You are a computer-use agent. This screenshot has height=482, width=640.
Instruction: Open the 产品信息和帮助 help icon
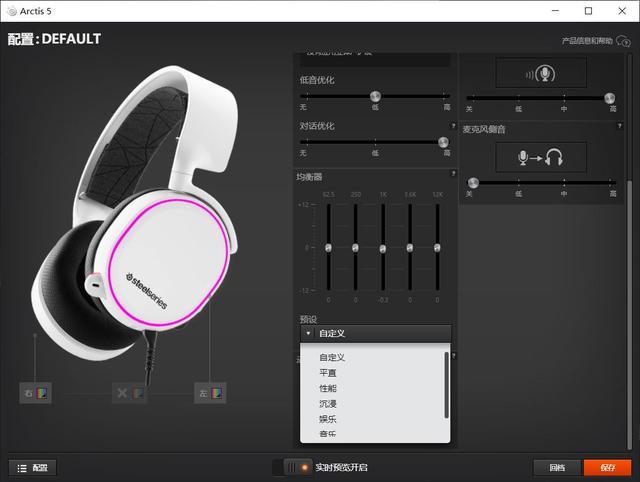[623, 41]
